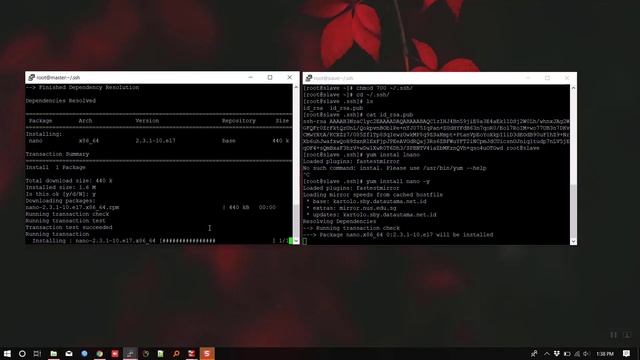Click the Installing nano progress bar line

click(159, 241)
